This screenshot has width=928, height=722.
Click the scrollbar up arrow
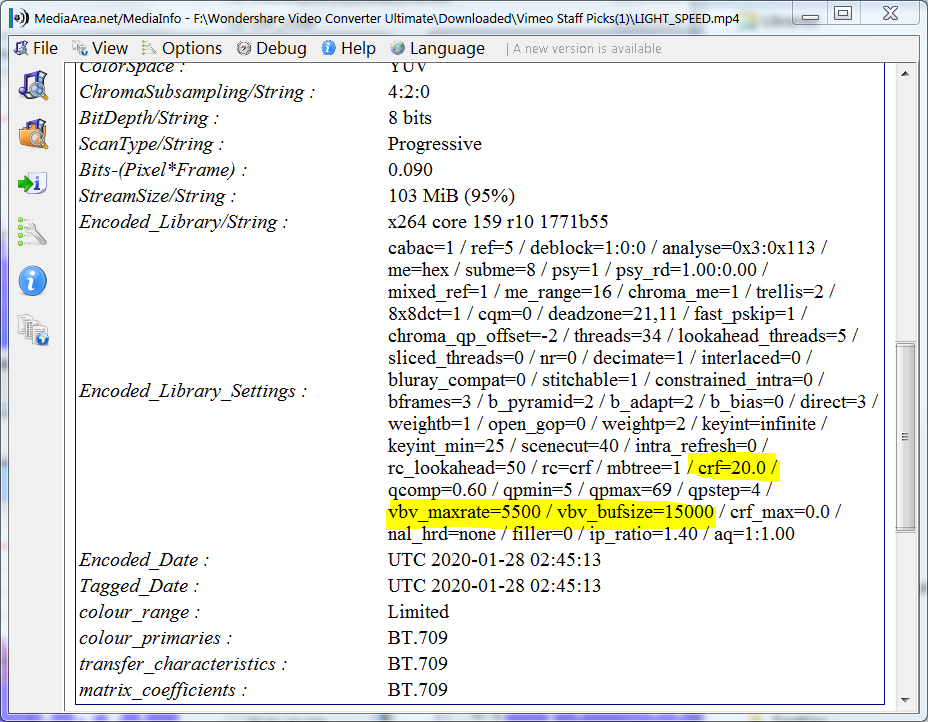[905, 73]
